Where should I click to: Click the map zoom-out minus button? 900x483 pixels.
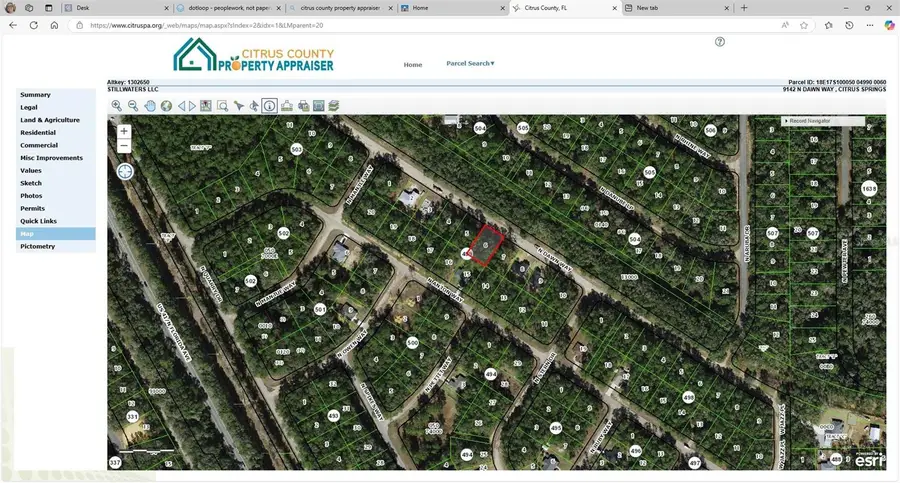click(x=124, y=146)
